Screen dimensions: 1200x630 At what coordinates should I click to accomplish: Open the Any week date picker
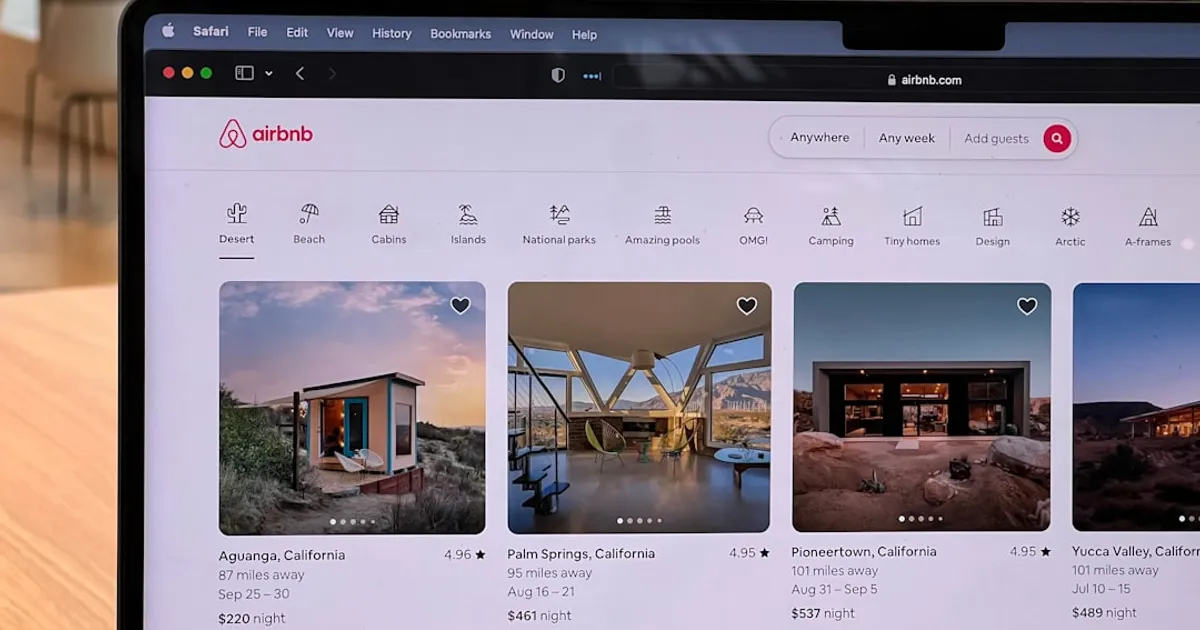point(906,138)
